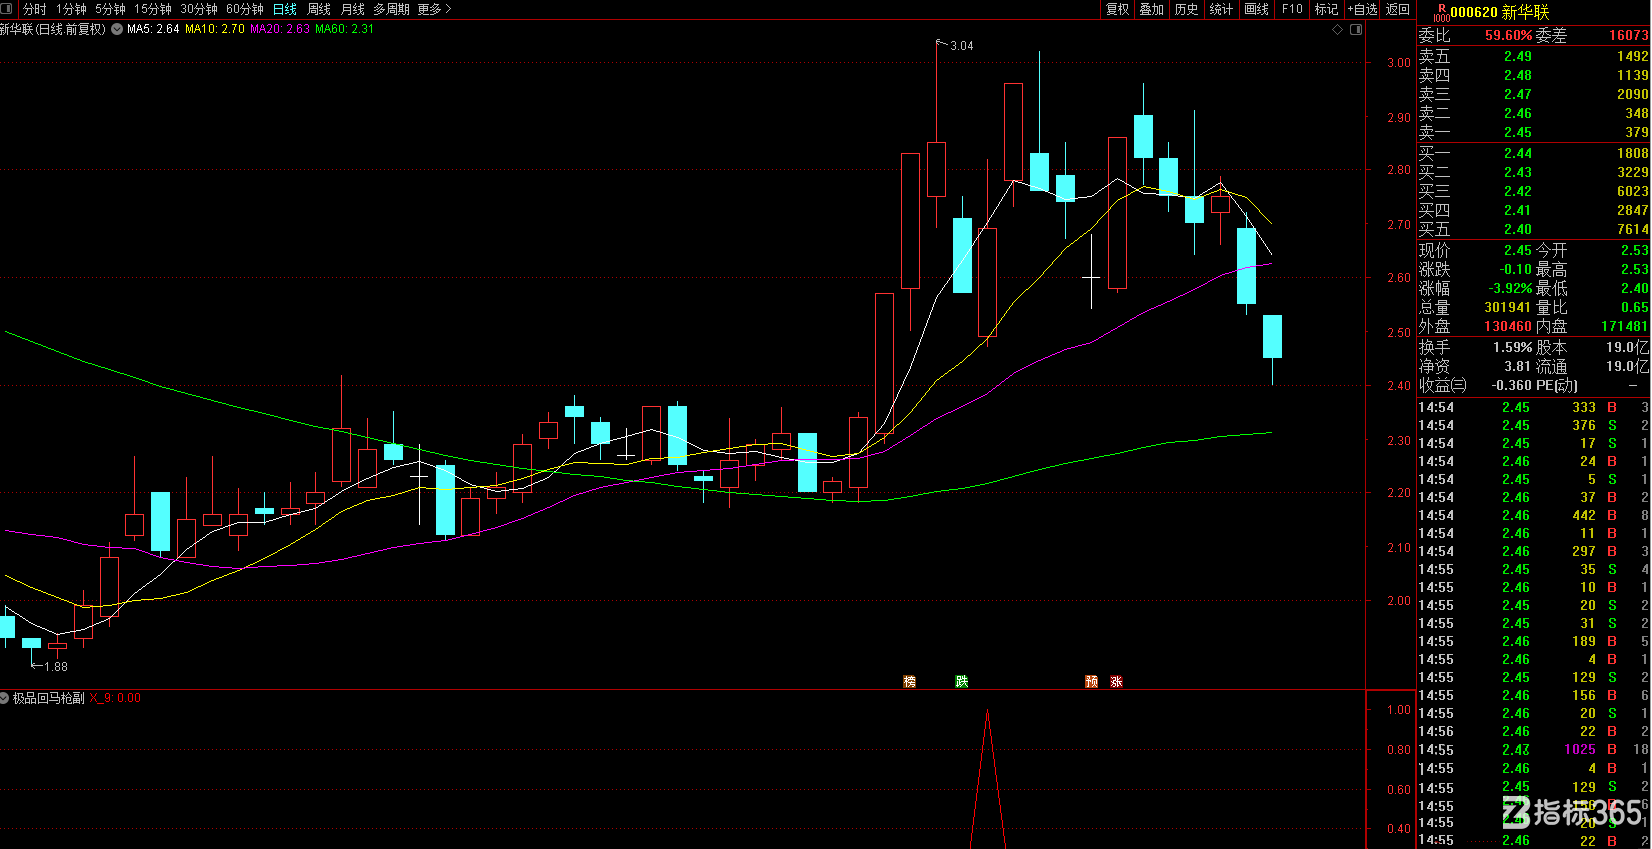Image resolution: width=1652 pixels, height=849 pixels.
Task: Click the 总量 301941 value
Action: (x=1508, y=307)
